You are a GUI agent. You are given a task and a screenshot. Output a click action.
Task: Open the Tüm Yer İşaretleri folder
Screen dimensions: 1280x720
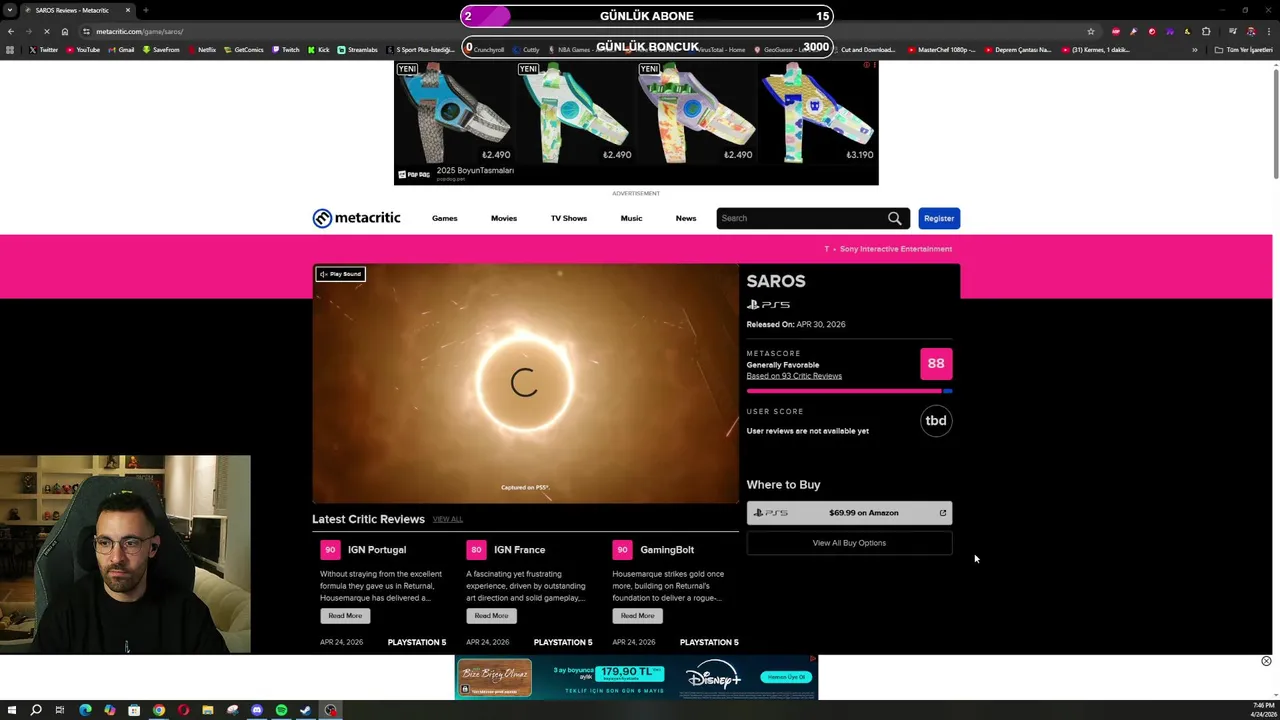1243,49
